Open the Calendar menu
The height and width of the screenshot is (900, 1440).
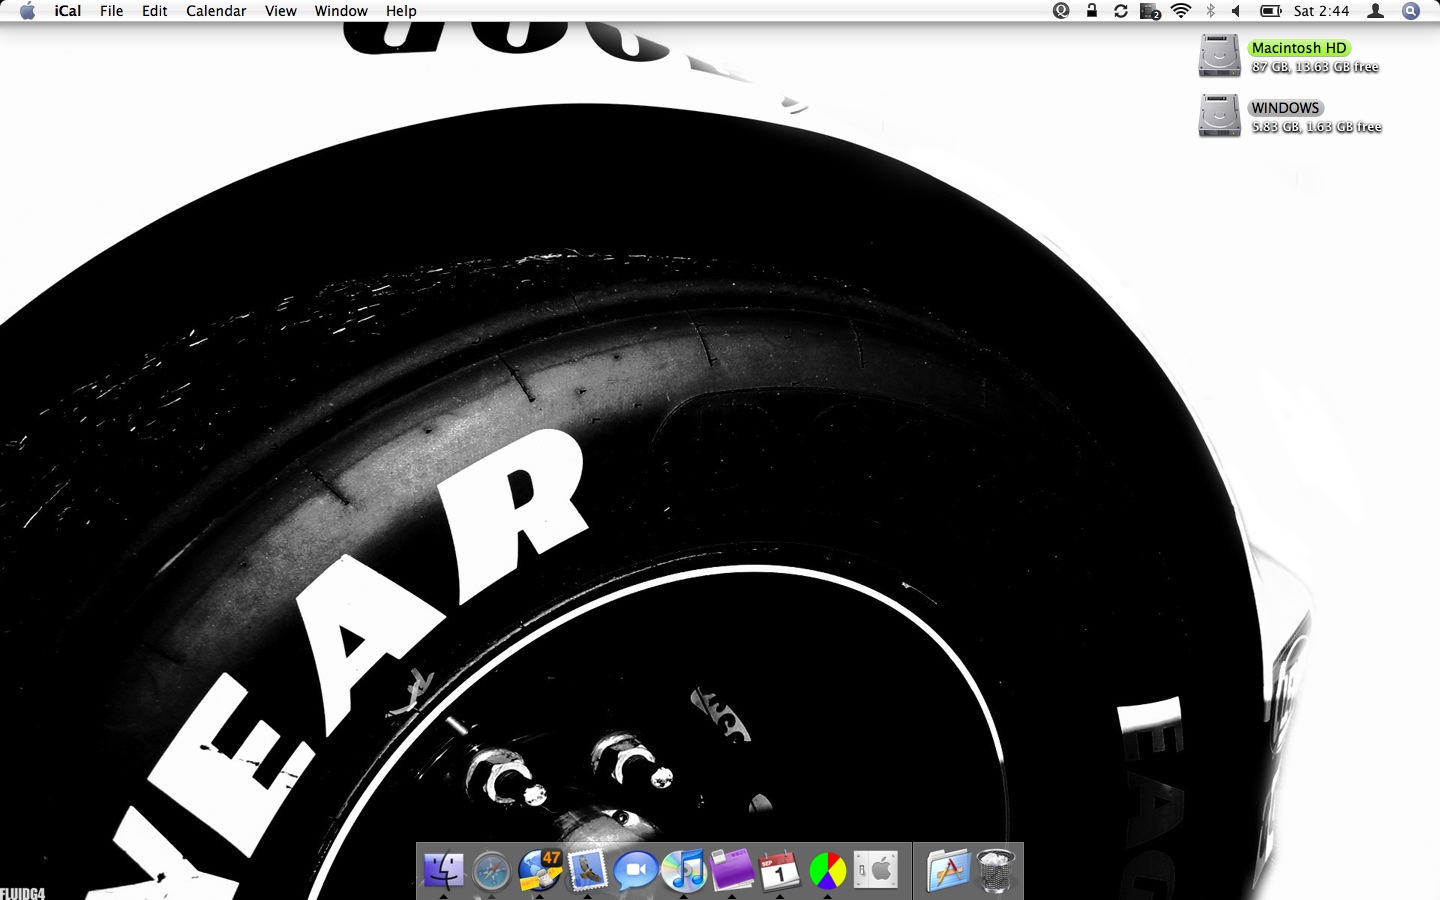(x=216, y=11)
